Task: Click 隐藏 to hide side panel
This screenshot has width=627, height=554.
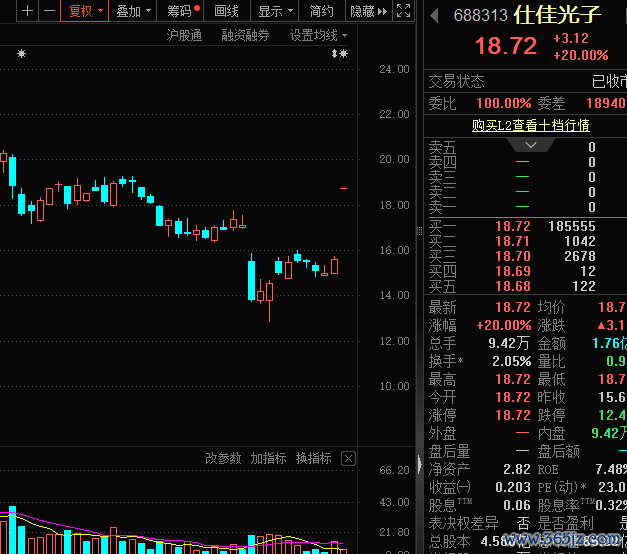Action: click(x=368, y=11)
